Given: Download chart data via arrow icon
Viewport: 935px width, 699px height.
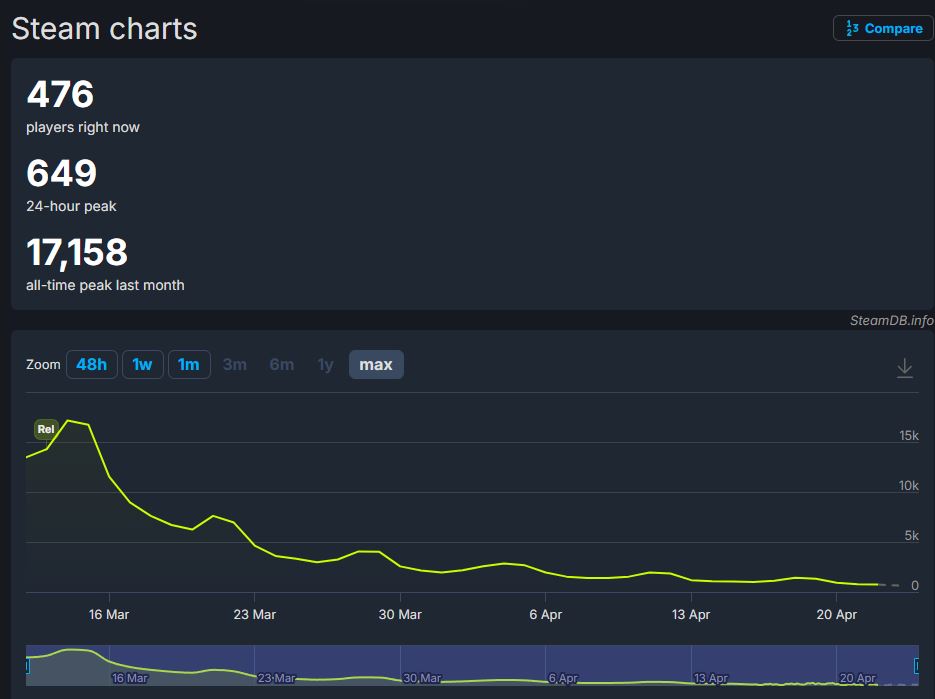Looking at the screenshot, I should (904, 367).
